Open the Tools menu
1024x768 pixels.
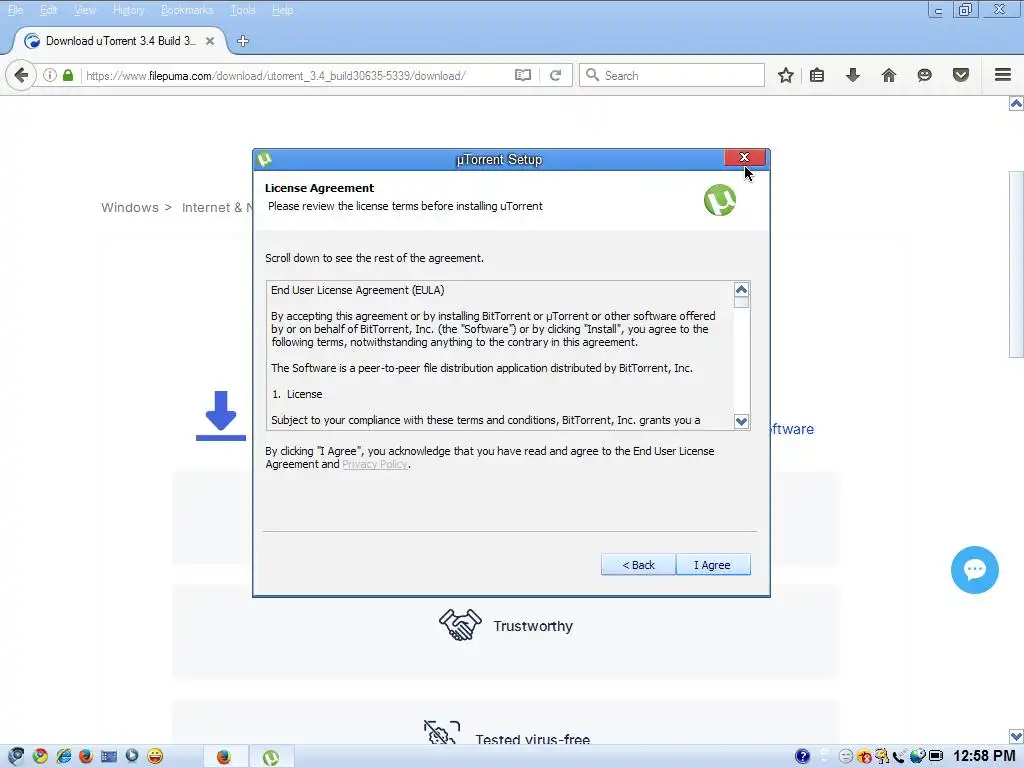pos(243,10)
